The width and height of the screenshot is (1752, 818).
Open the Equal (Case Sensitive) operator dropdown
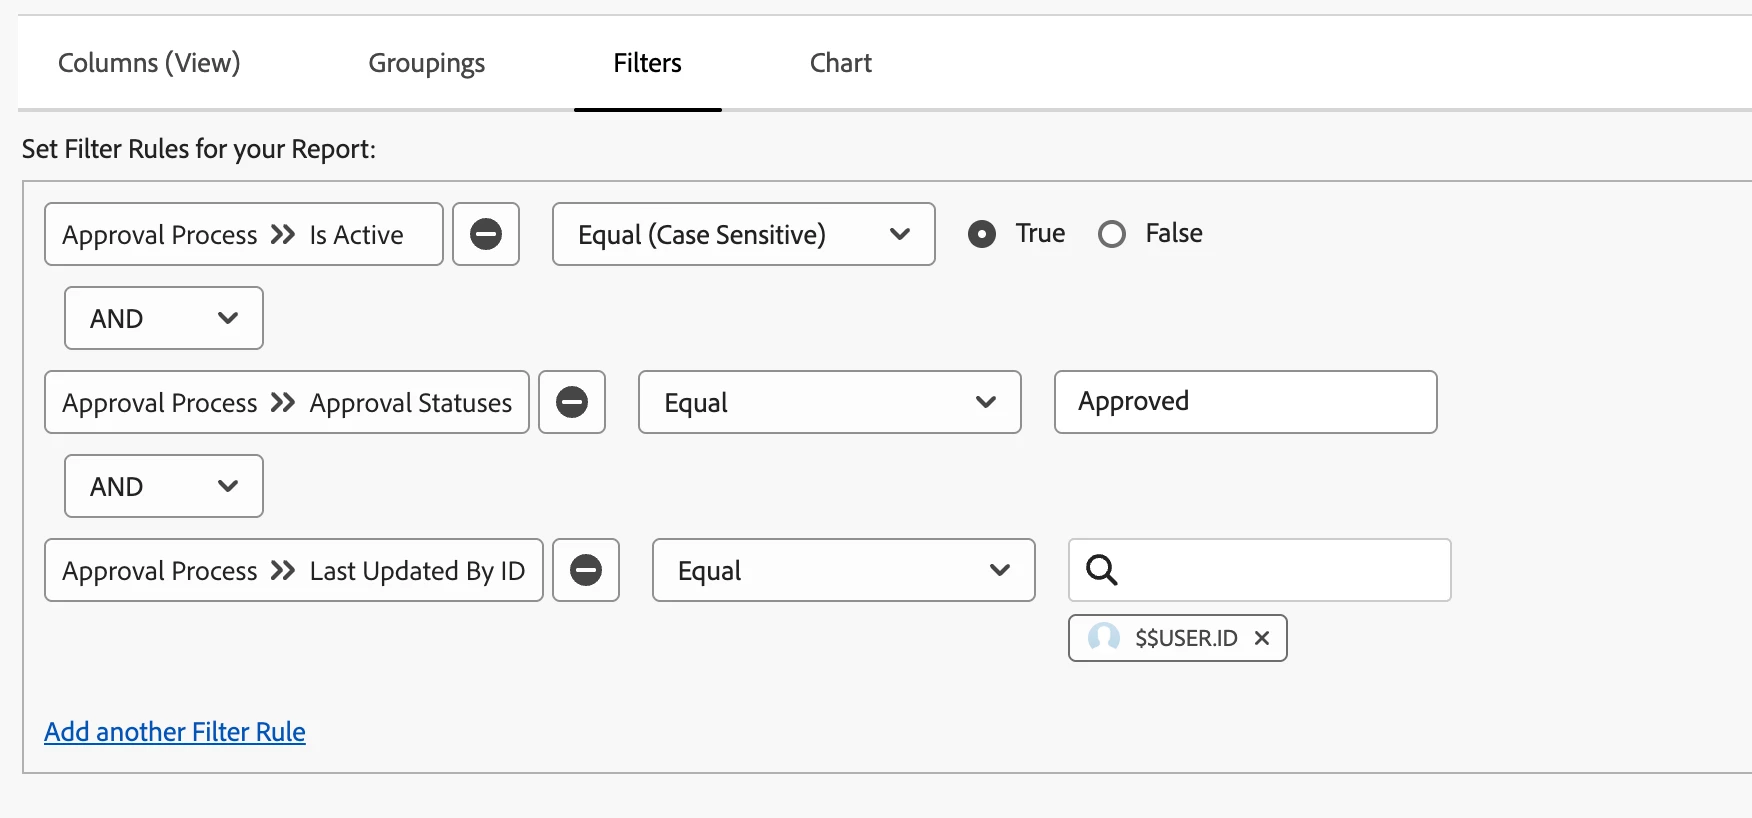pos(743,234)
